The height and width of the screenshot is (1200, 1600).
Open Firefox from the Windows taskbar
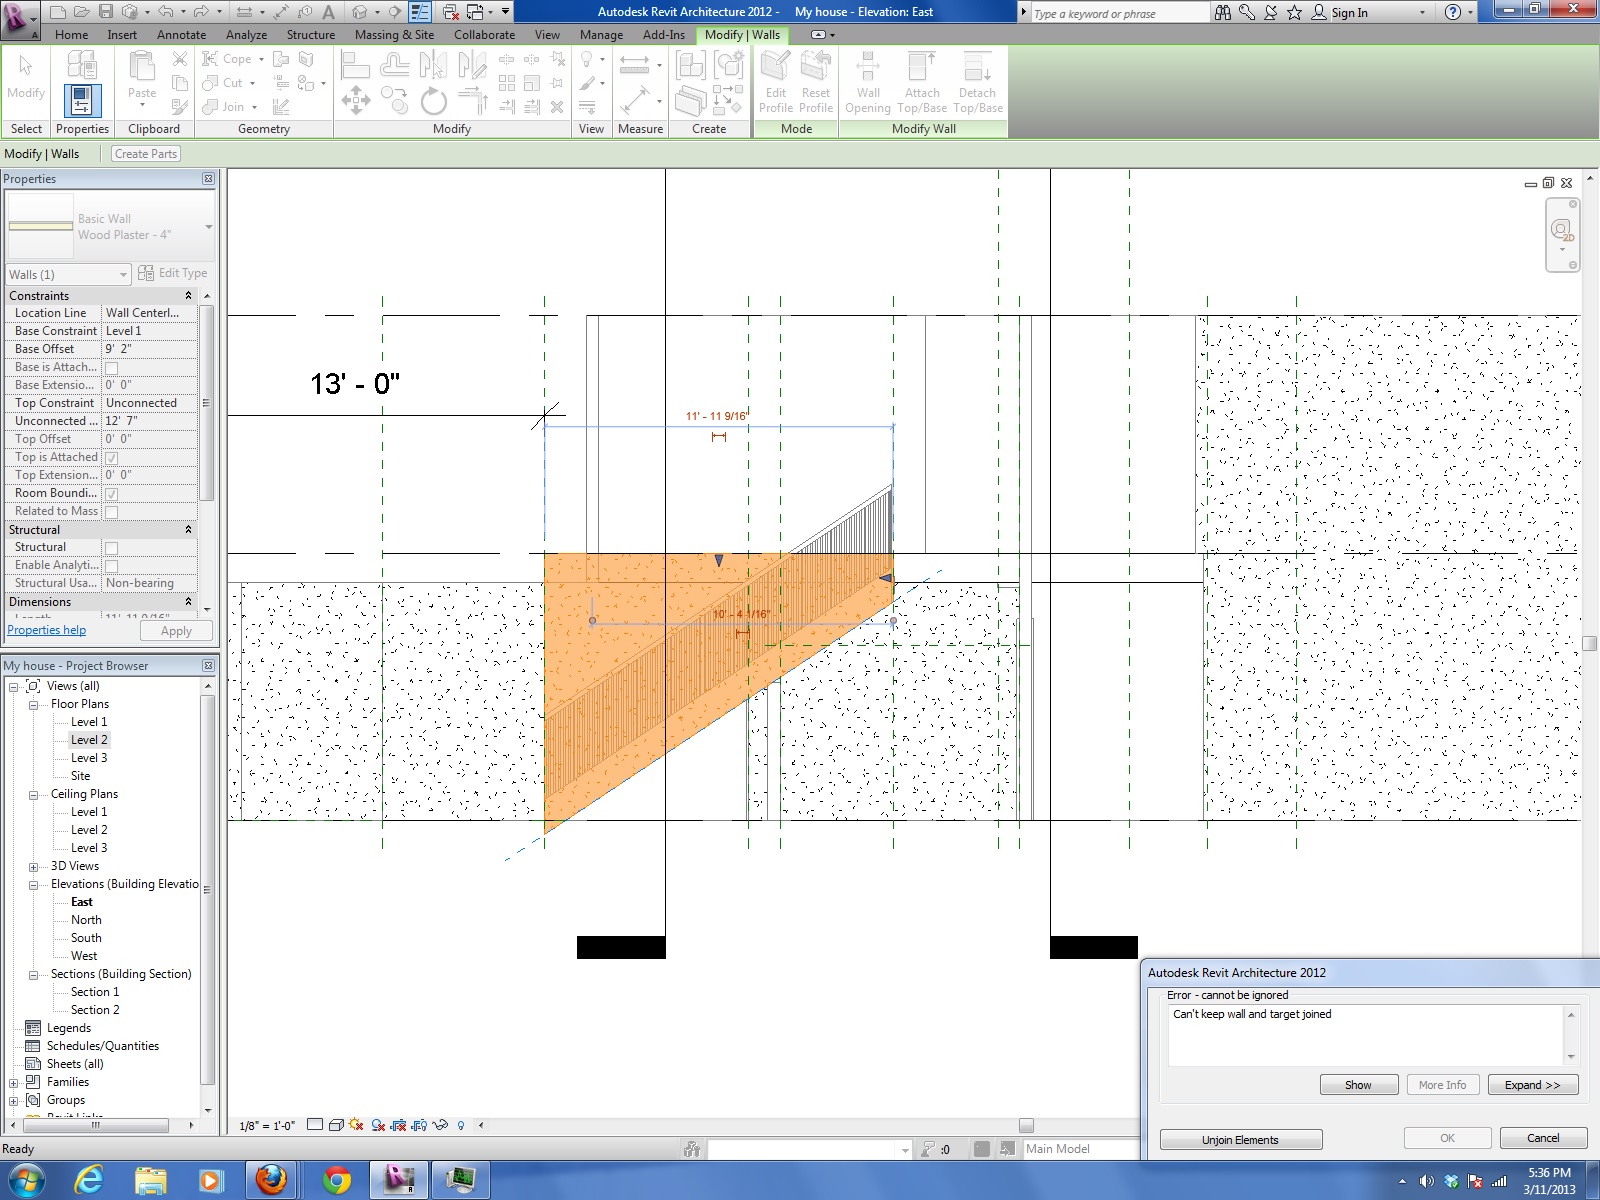[x=271, y=1180]
